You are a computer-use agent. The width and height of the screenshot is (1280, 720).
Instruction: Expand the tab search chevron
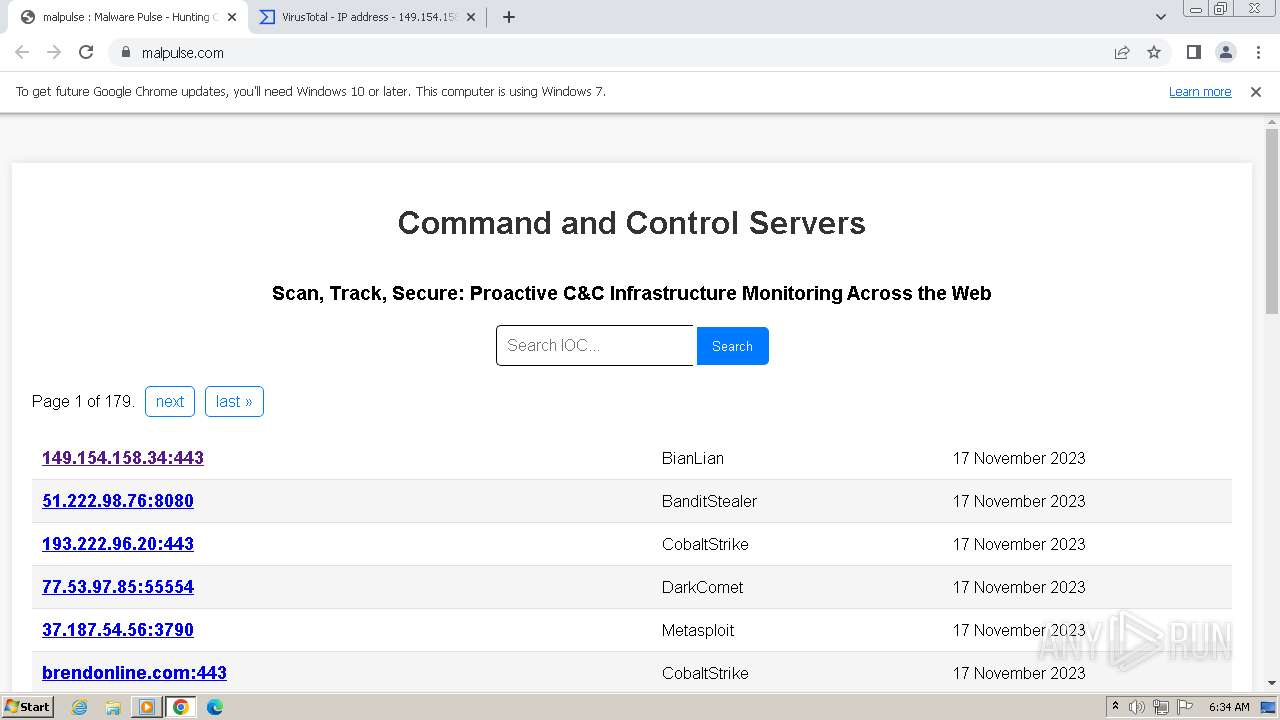(1161, 17)
